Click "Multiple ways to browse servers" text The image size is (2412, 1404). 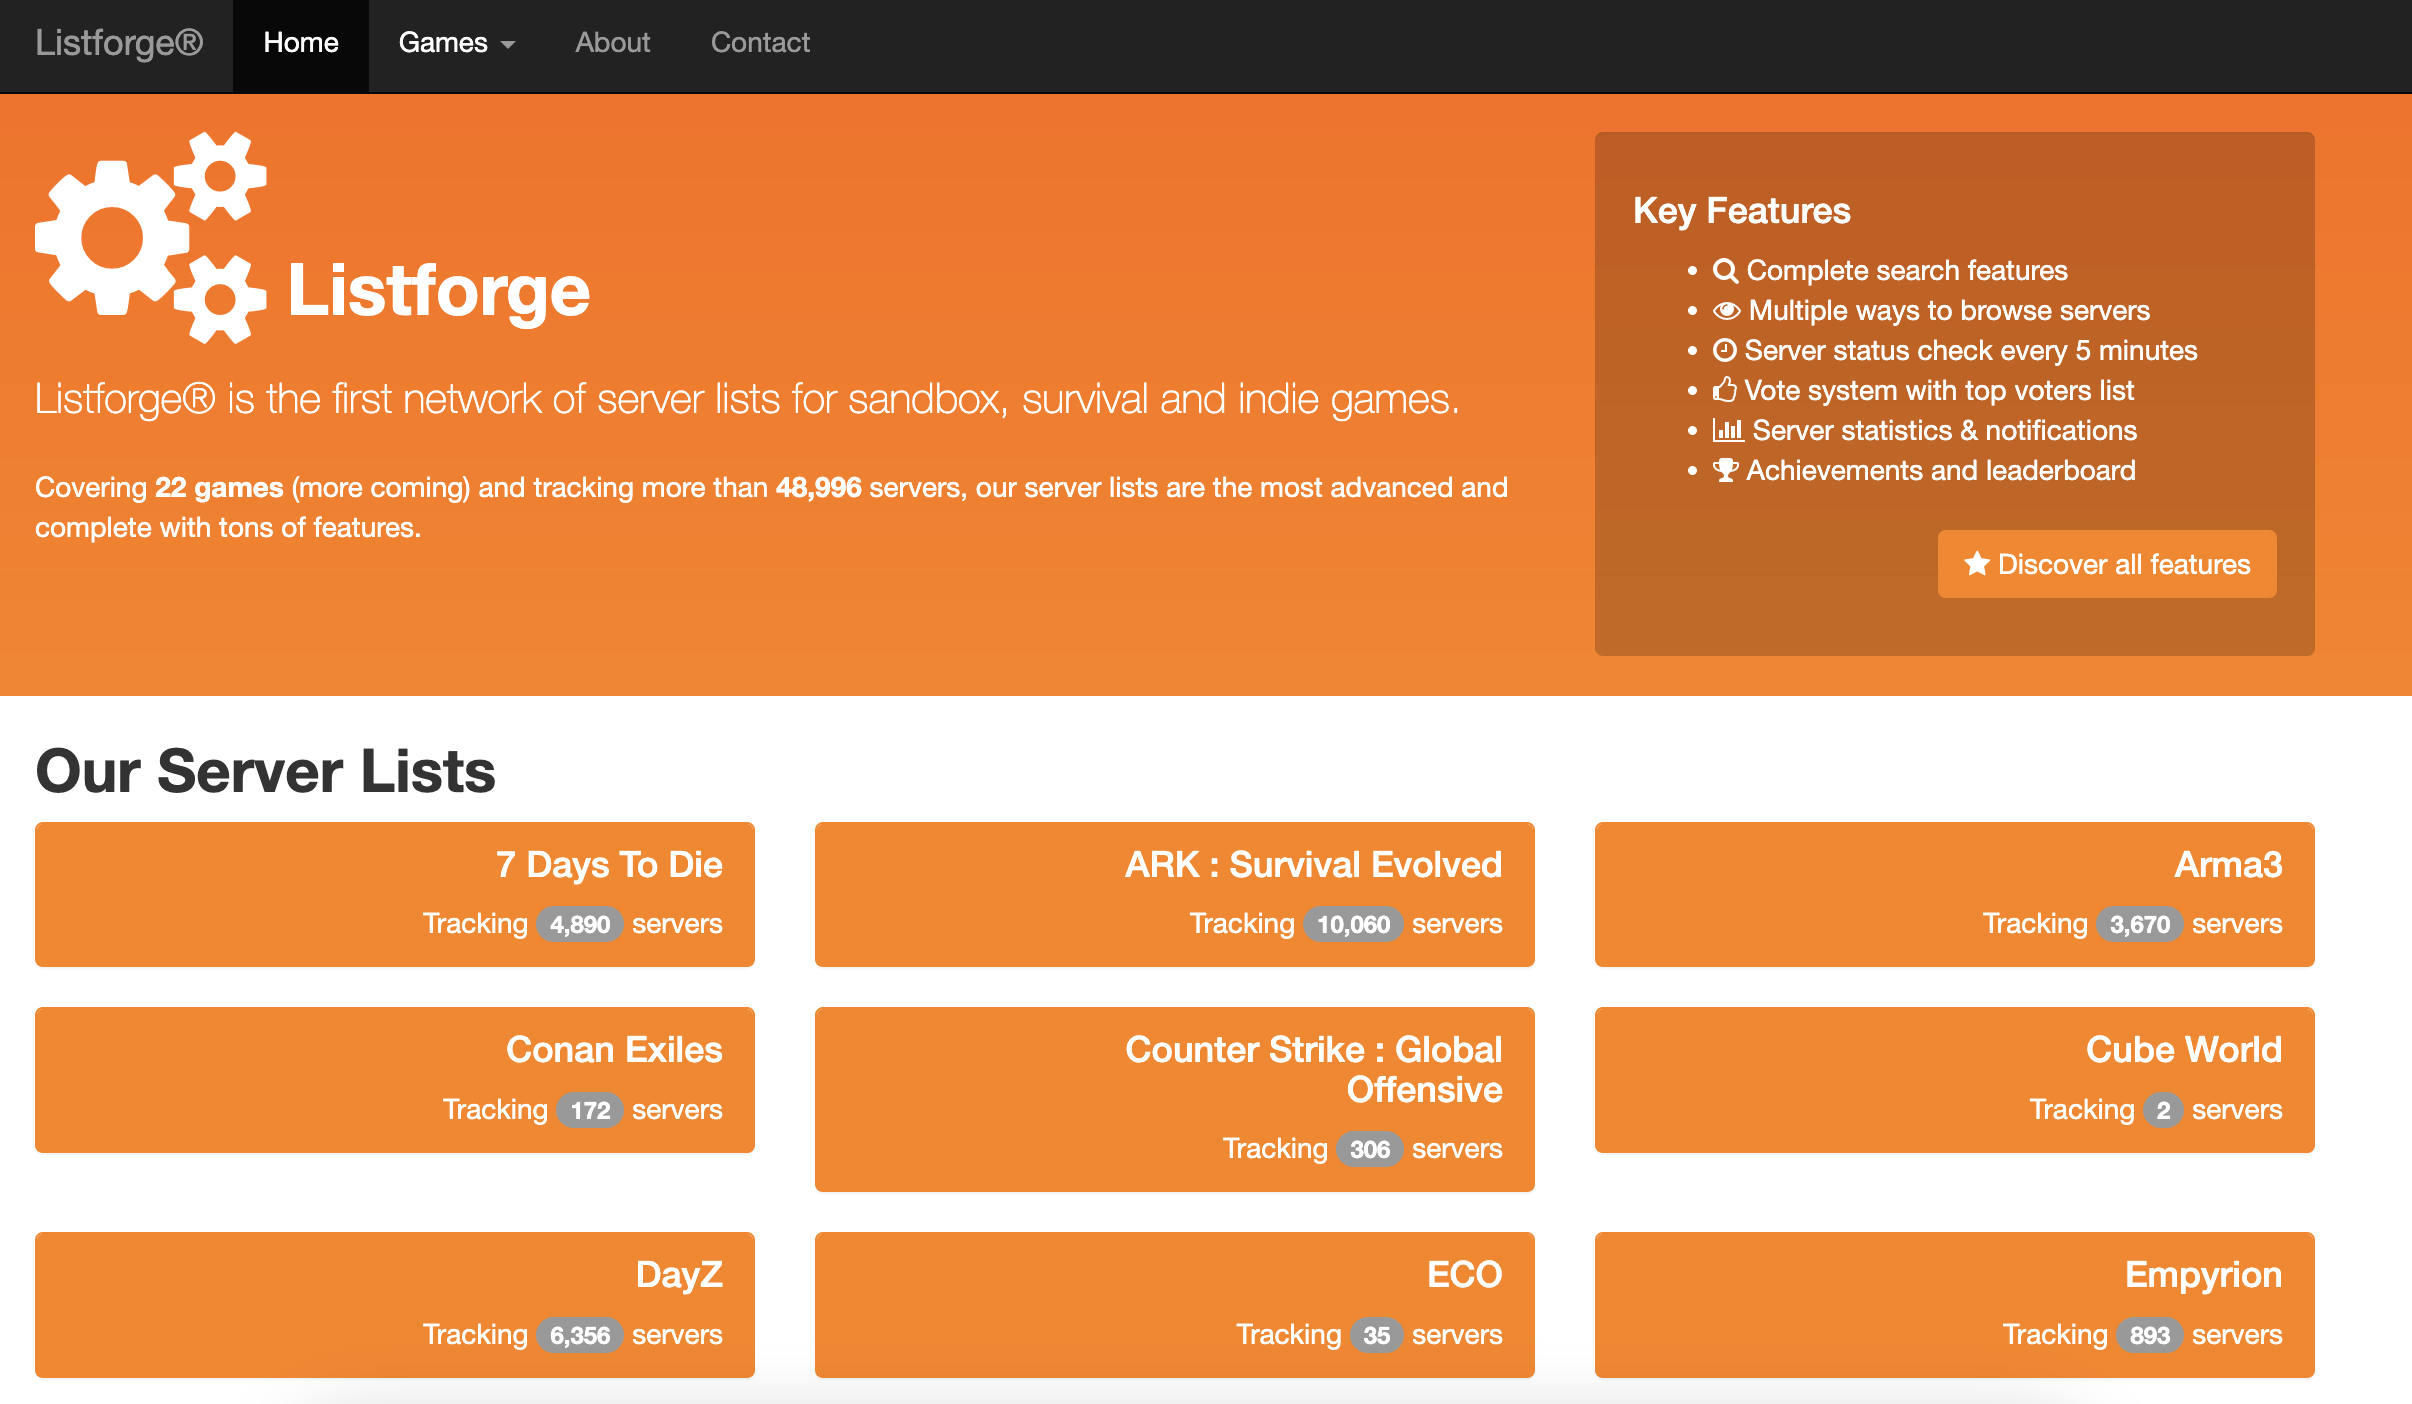pyautogui.click(x=1949, y=311)
